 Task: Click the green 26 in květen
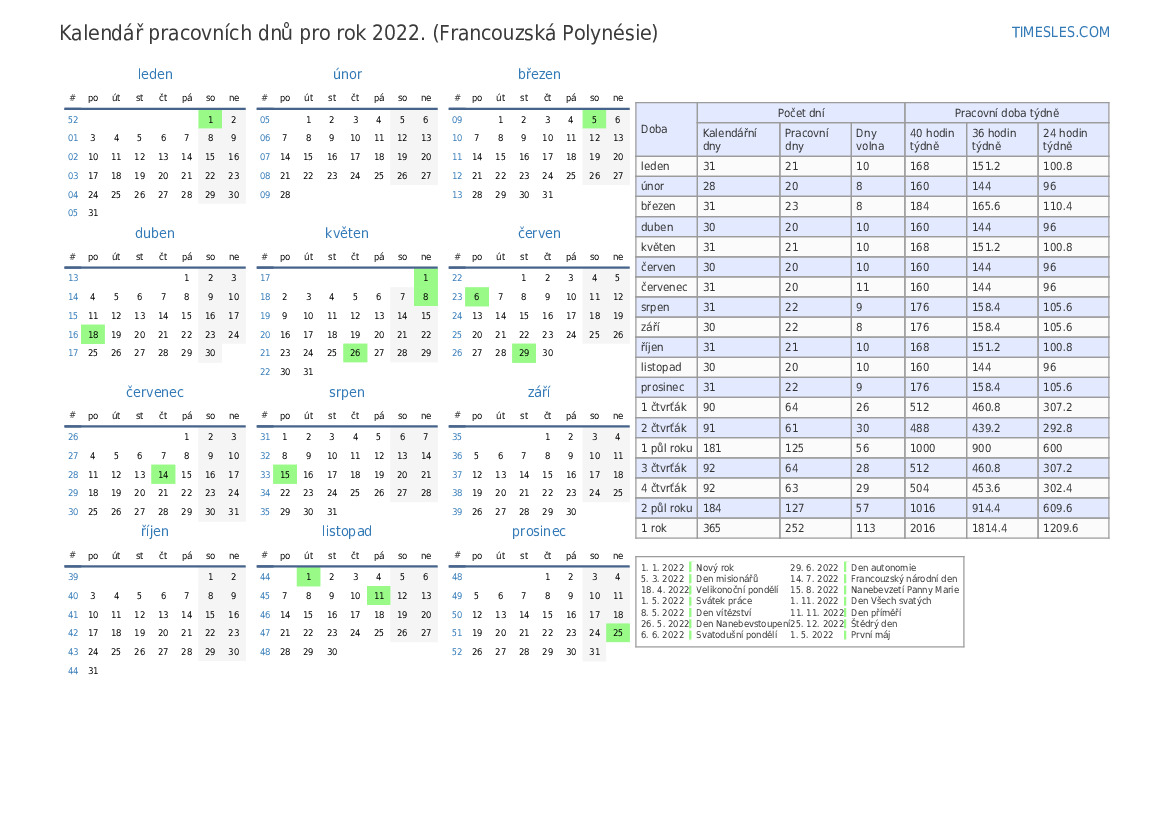(355, 352)
